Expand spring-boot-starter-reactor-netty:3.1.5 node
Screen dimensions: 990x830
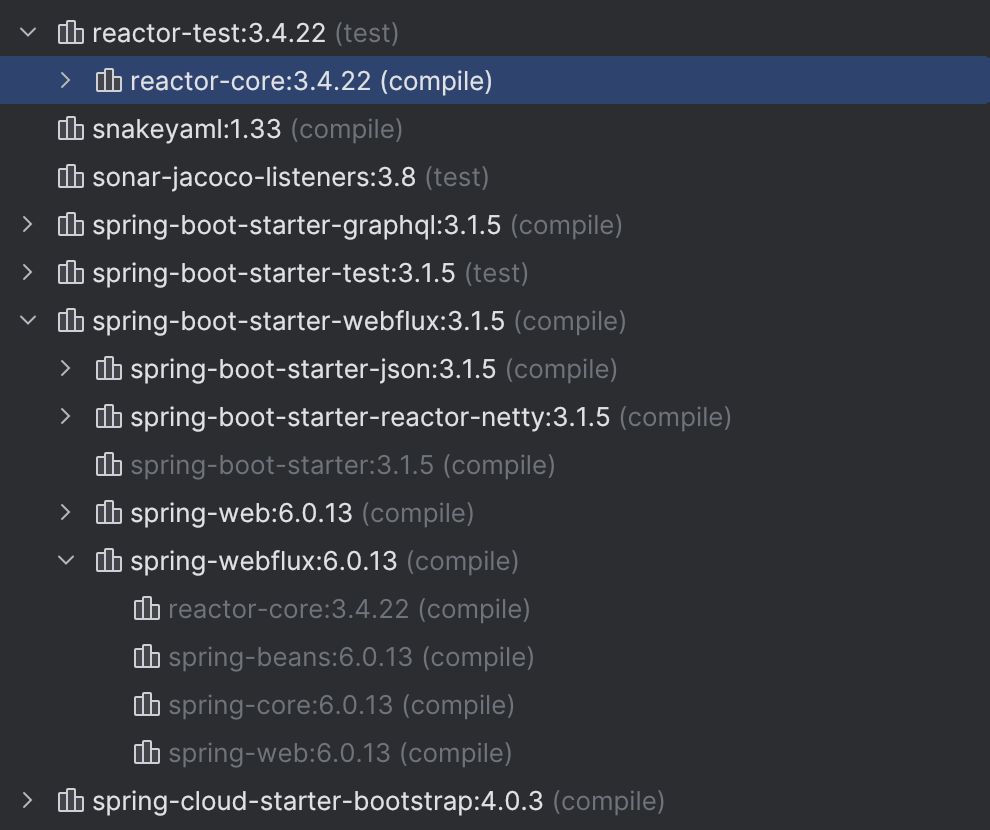click(x=66, y=417)
